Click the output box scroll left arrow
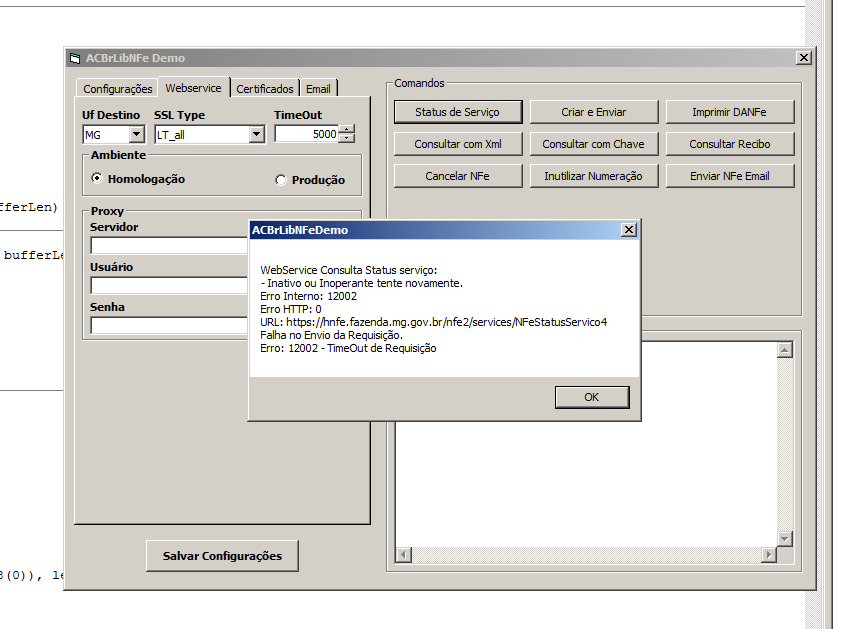Image resolution: width=866 pixels, height=629 pixels. click(404, 554)
